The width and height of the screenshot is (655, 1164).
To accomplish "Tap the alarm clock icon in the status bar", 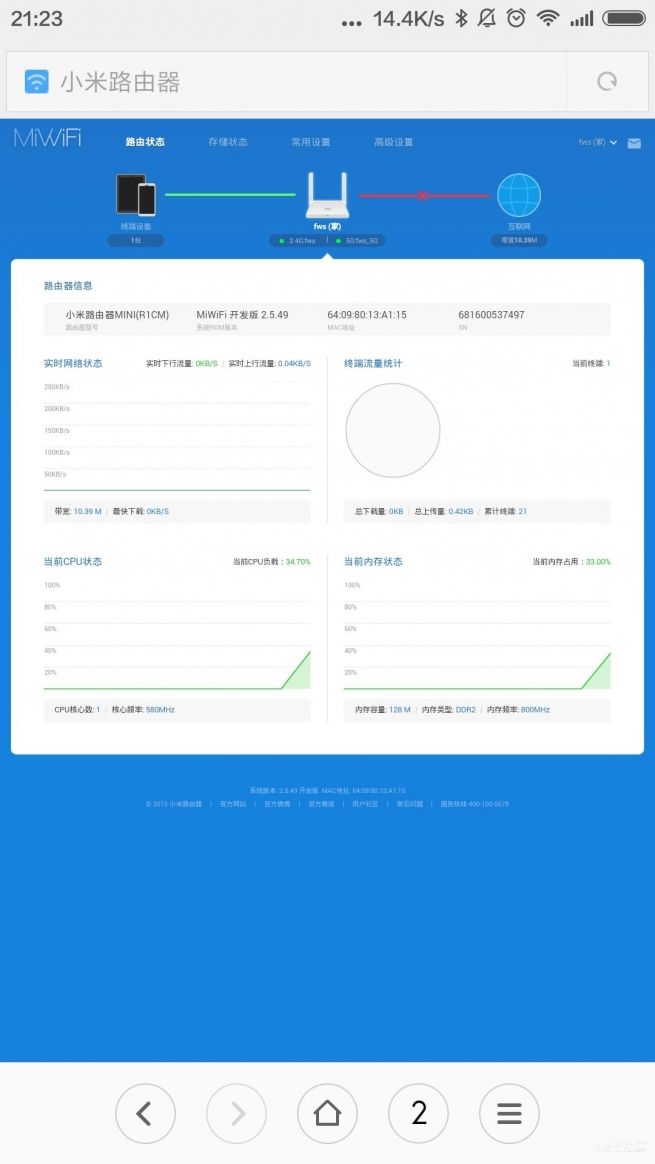I will pyautogui.click(x=516, y=19).
